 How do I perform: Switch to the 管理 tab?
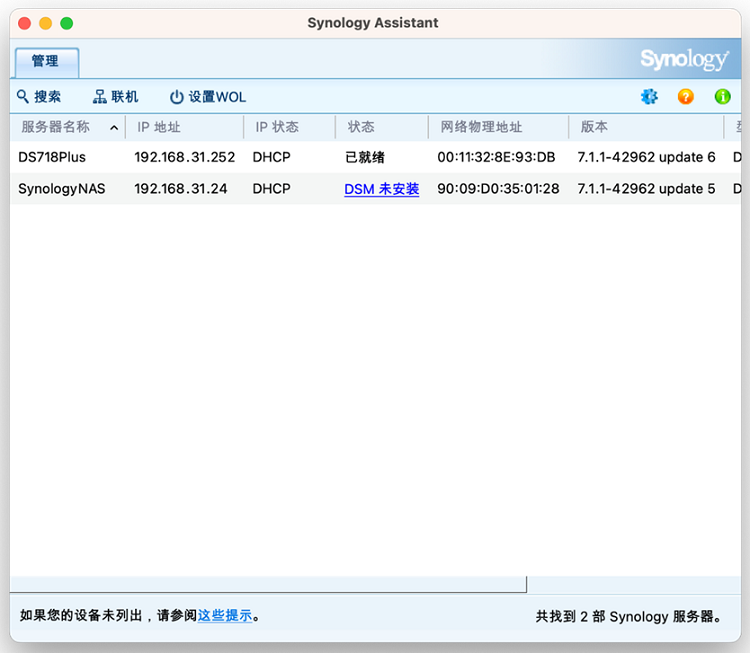(x=45, y=61)
